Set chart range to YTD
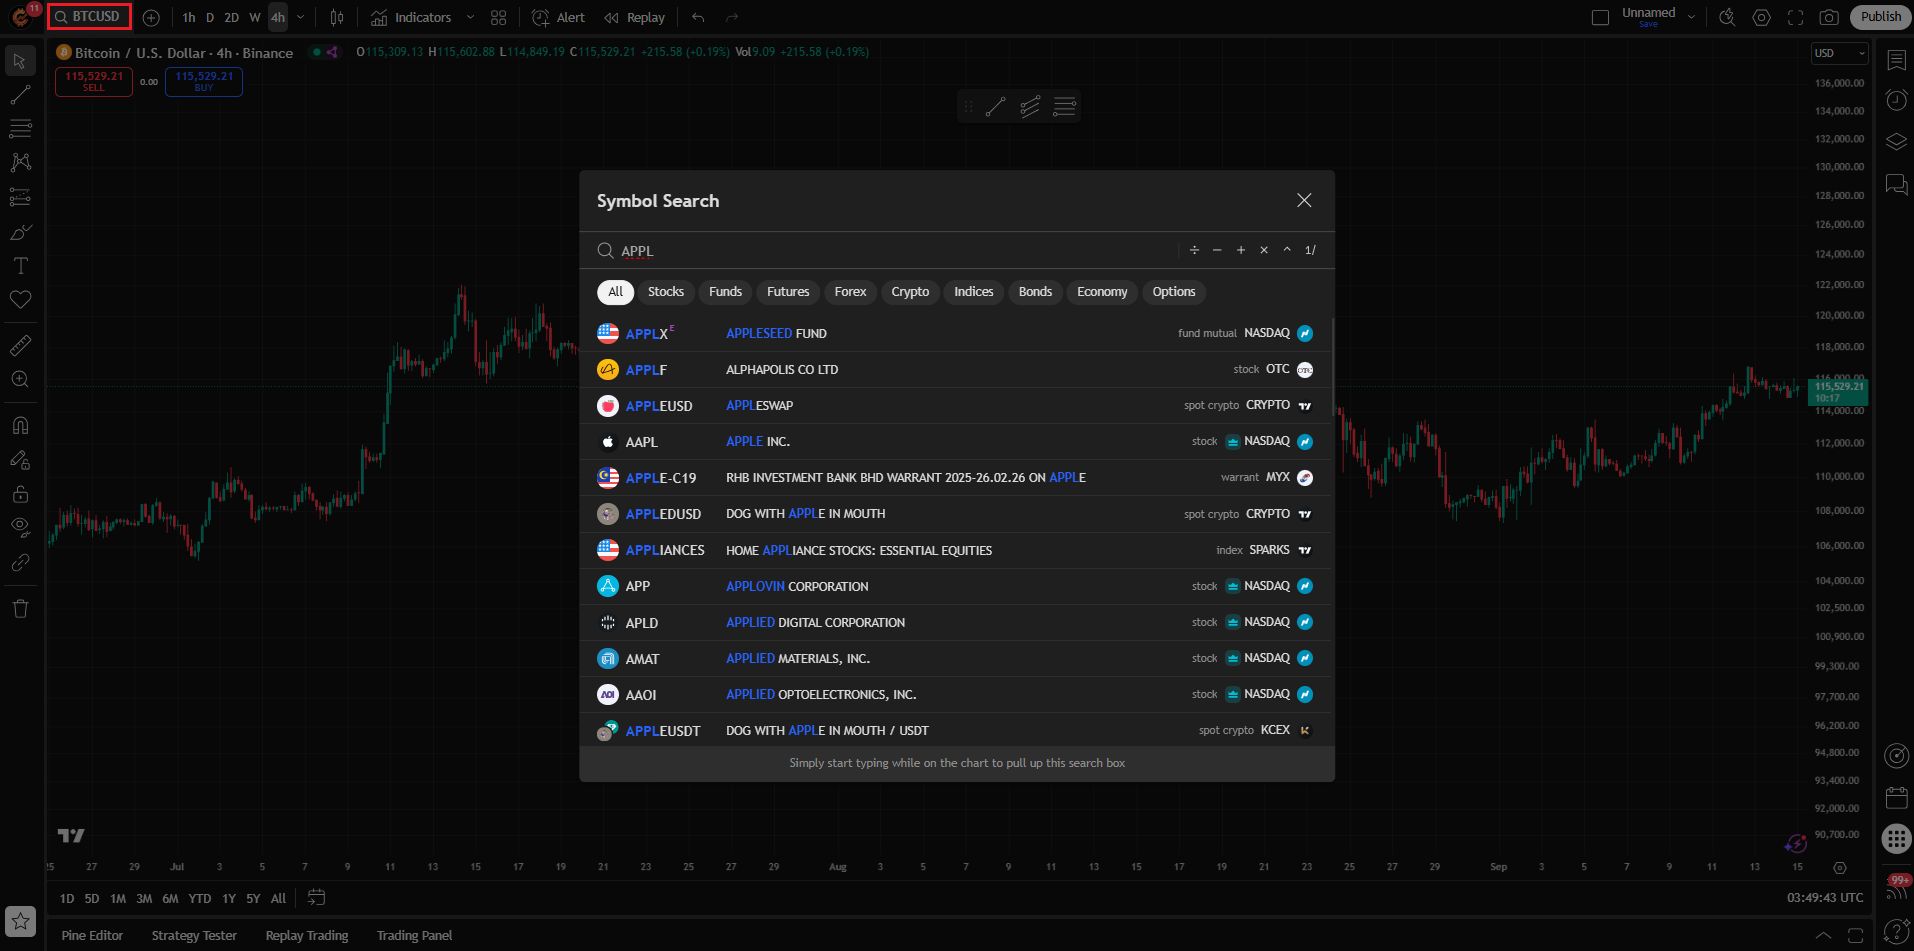The image size is (1914, 951). (x=200, y=899)
